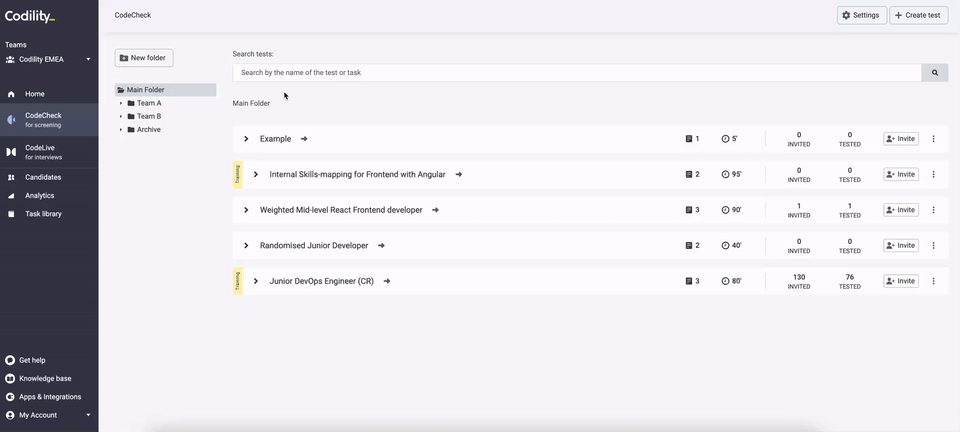This screenshot has height=432, width=960.
Task: Click arrow icon next to Example test
Action: 304,139
